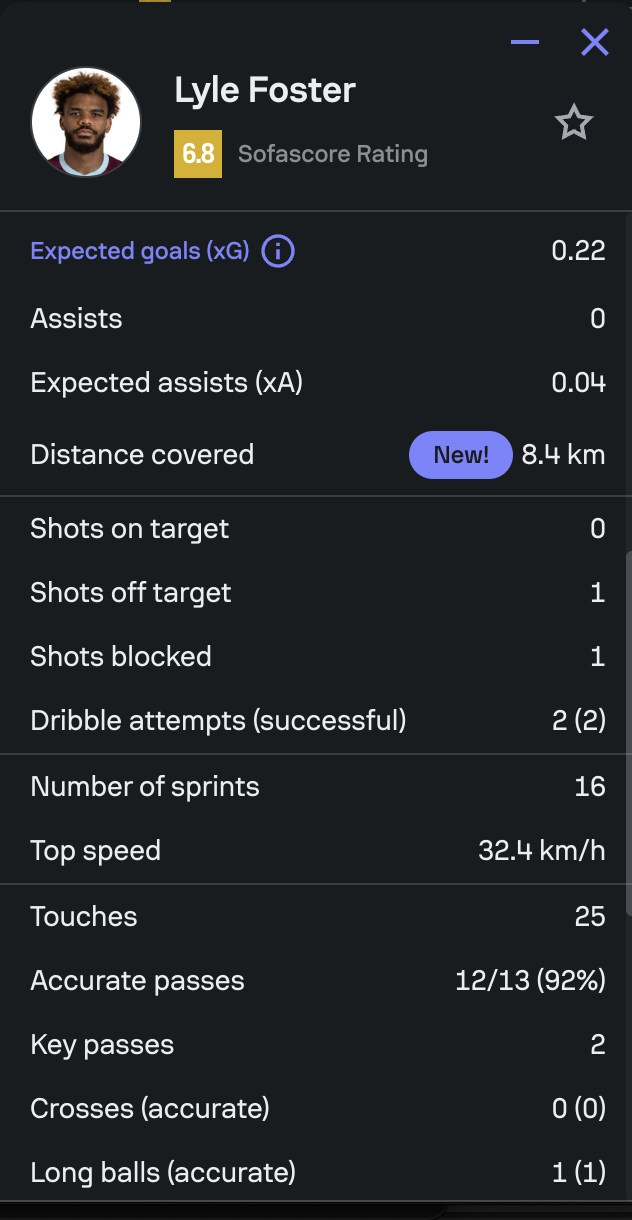Click the New! badge

point(460,455)
